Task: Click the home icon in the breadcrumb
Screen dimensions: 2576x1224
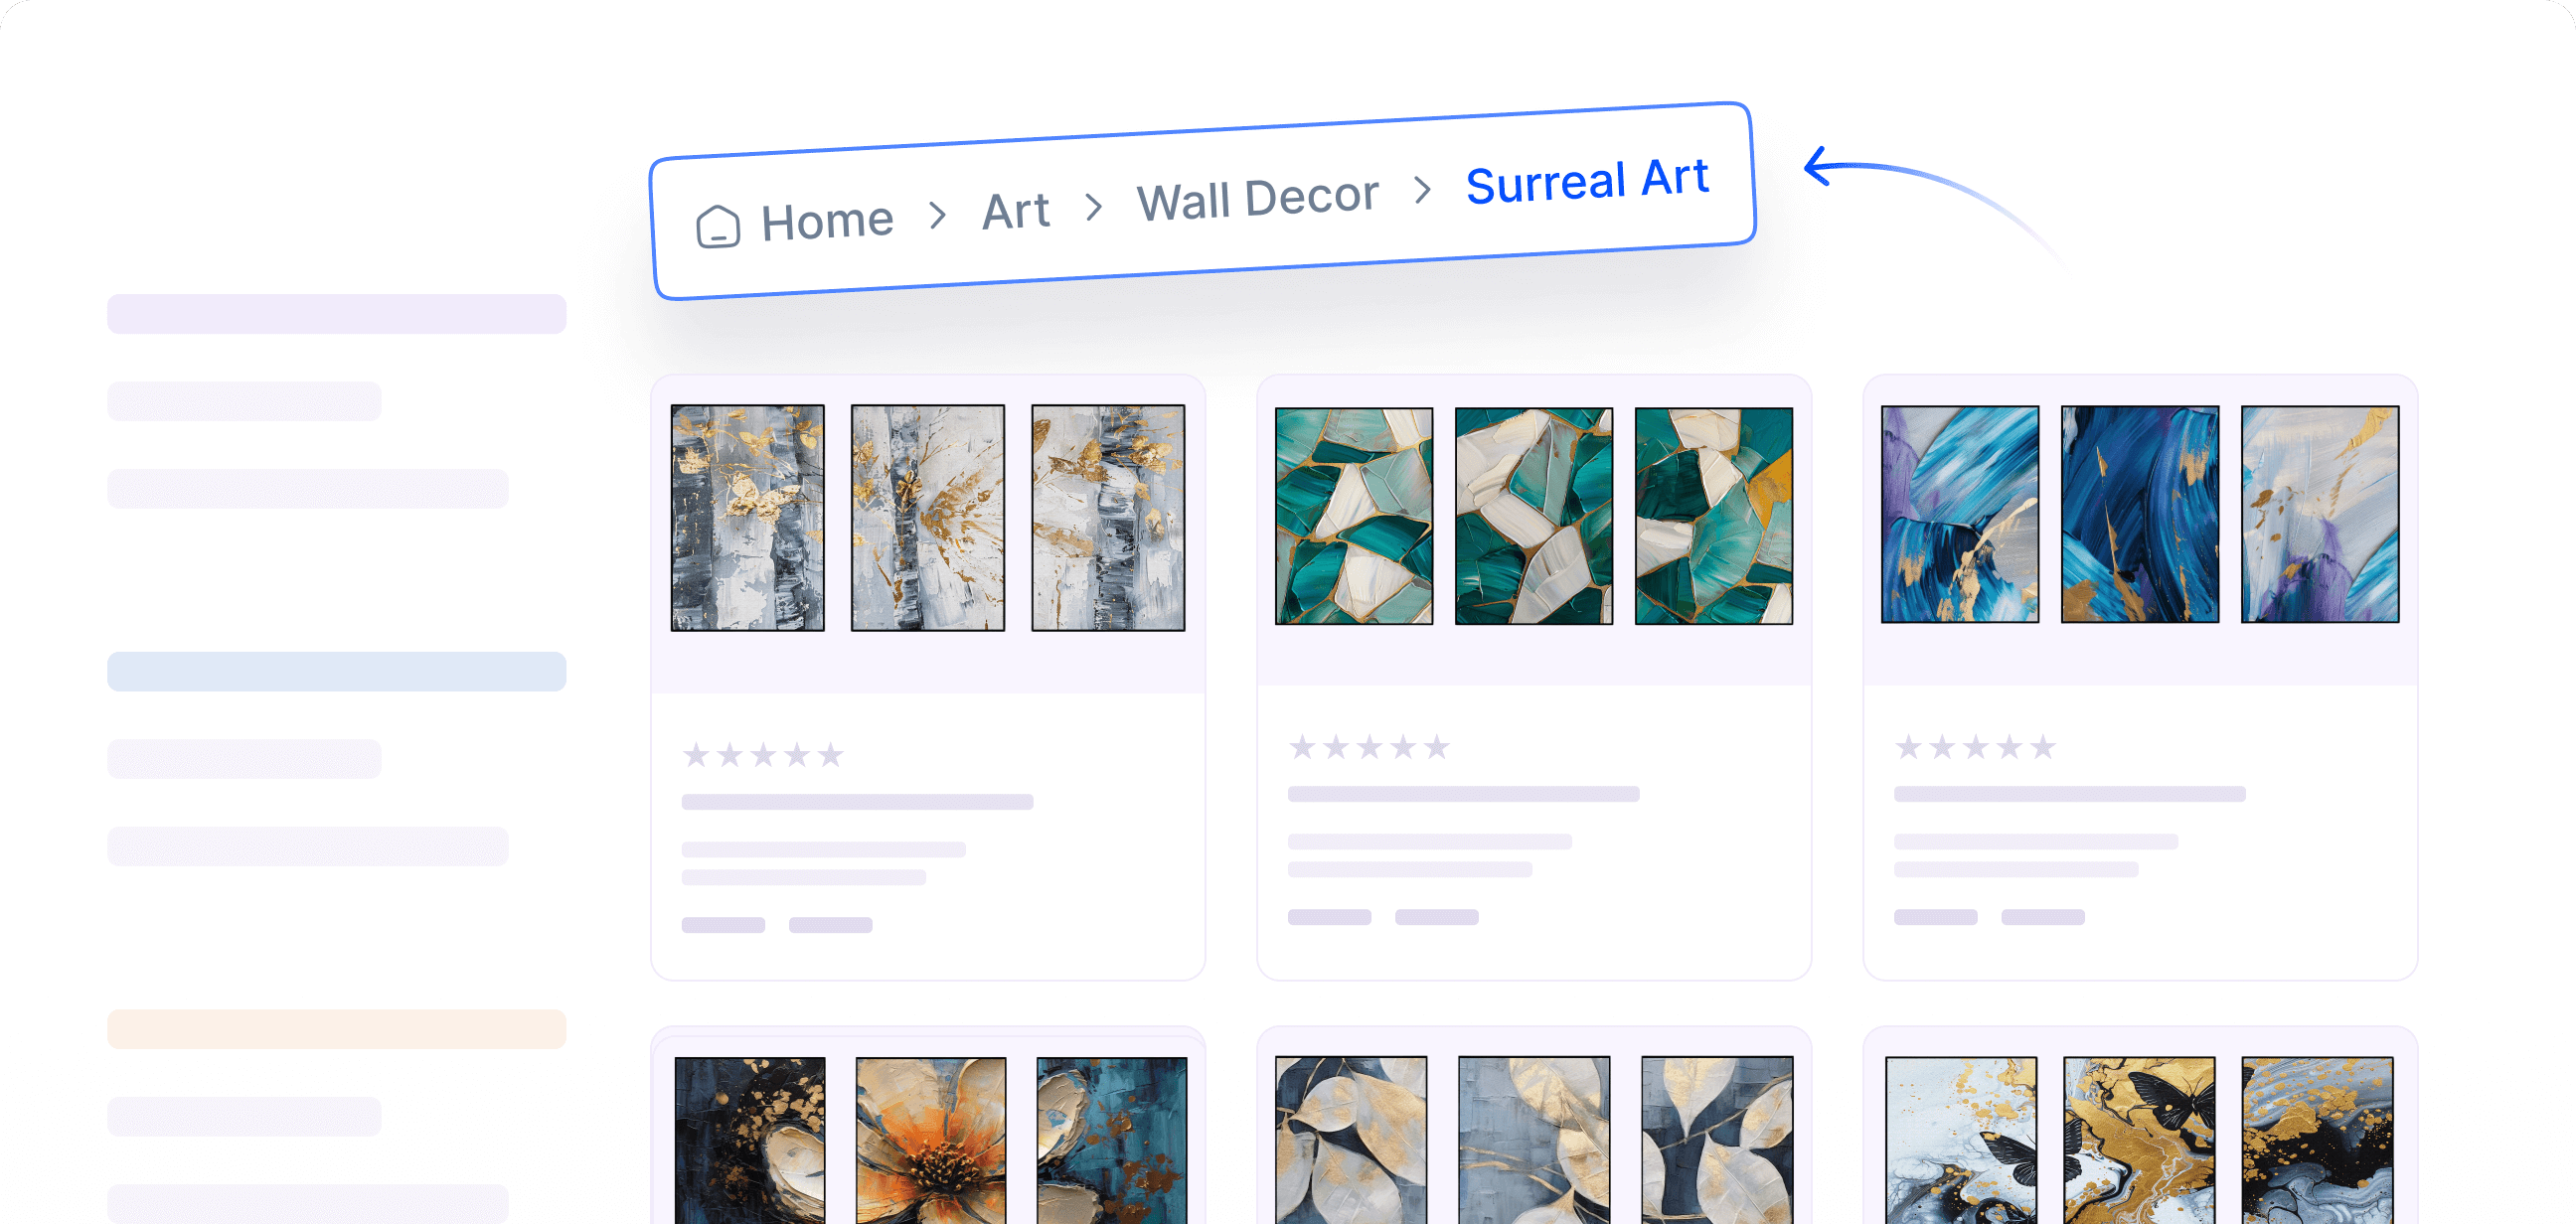Action: (717, 226)
